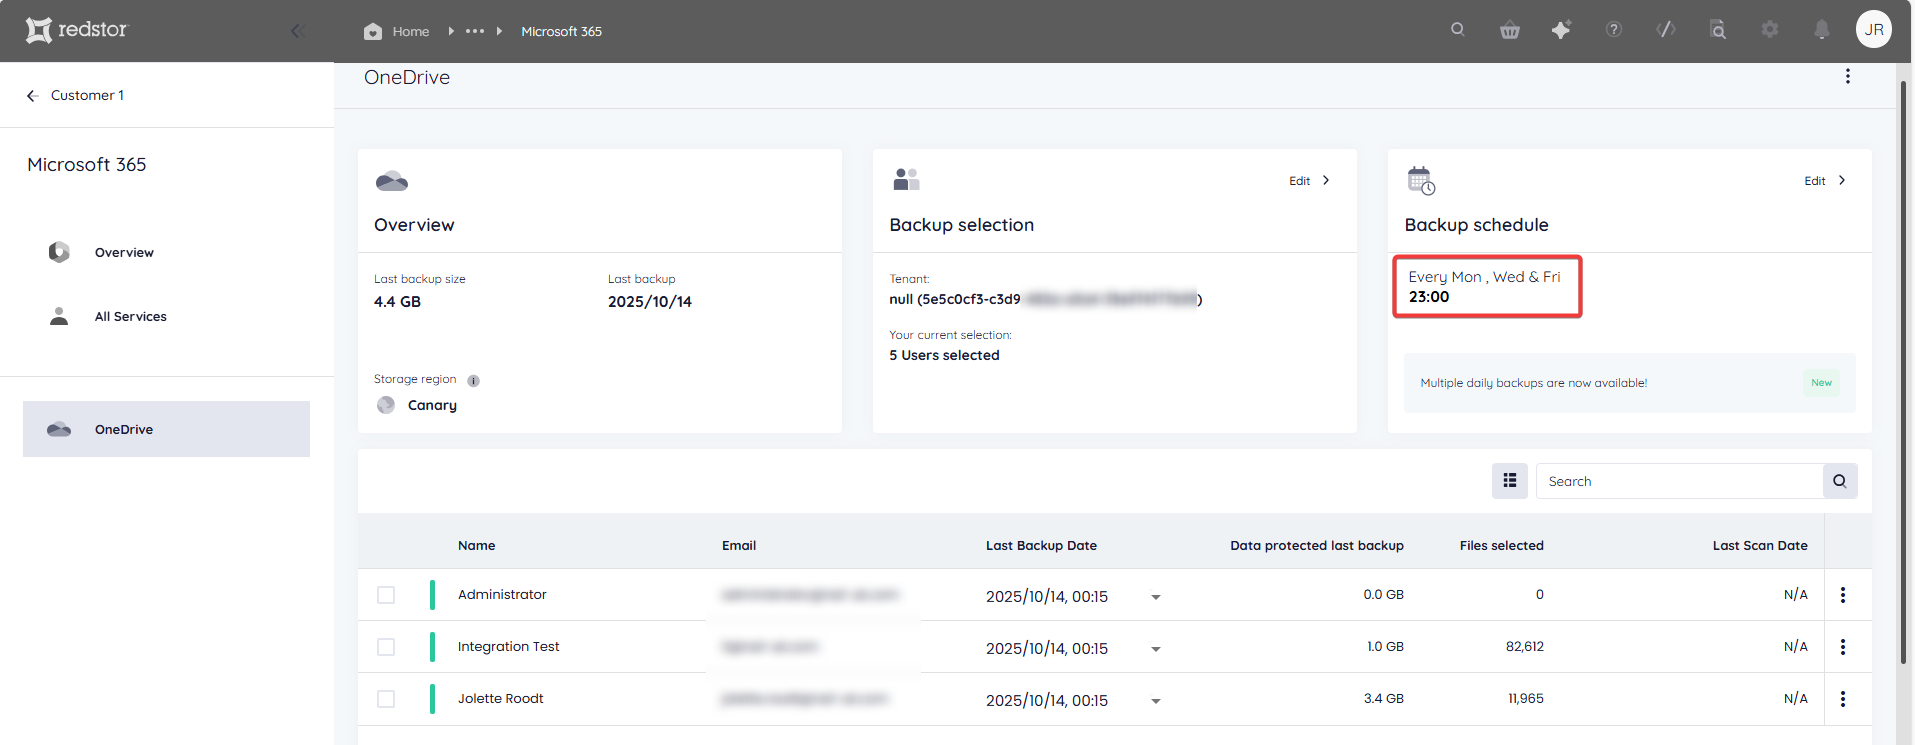Click the Home breadcrumb link
Image resolution: width=1915 pixels, height=745 pixels.
(x=410, y=31)
